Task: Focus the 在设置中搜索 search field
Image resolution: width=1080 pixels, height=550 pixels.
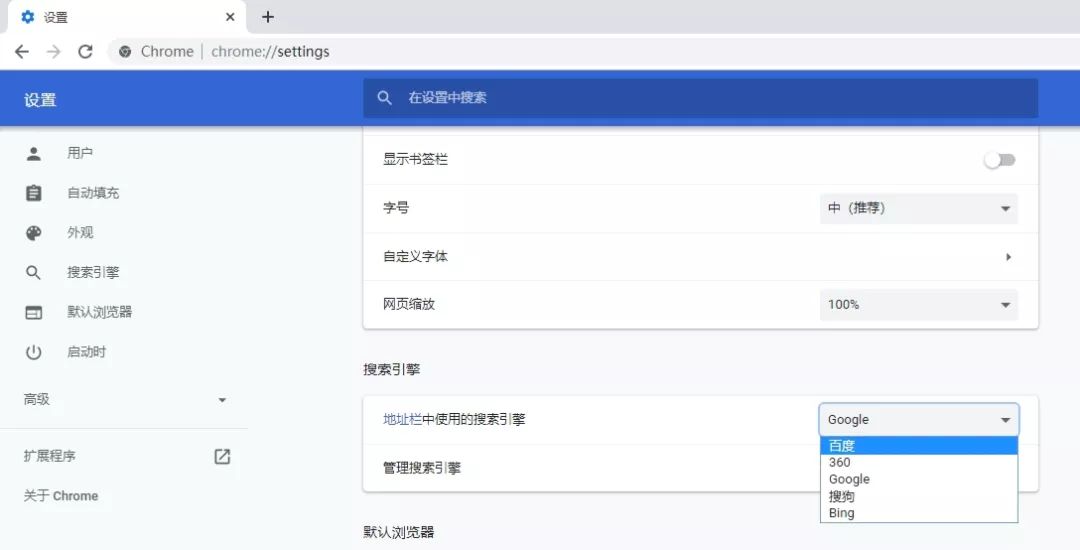Action: [700, 98]
